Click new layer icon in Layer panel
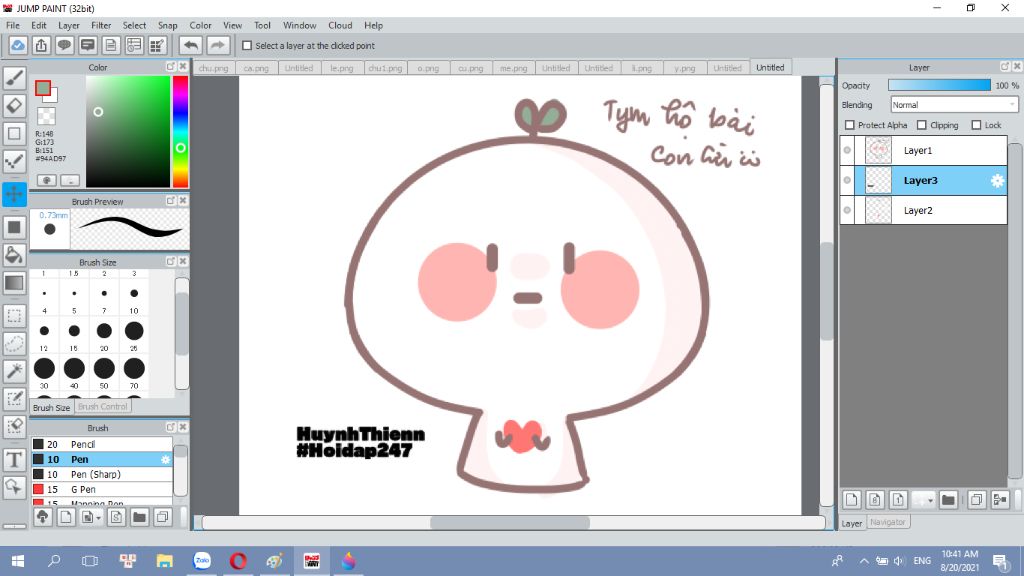The height and width of the screenshot is (576, 1024). [852, 500]
